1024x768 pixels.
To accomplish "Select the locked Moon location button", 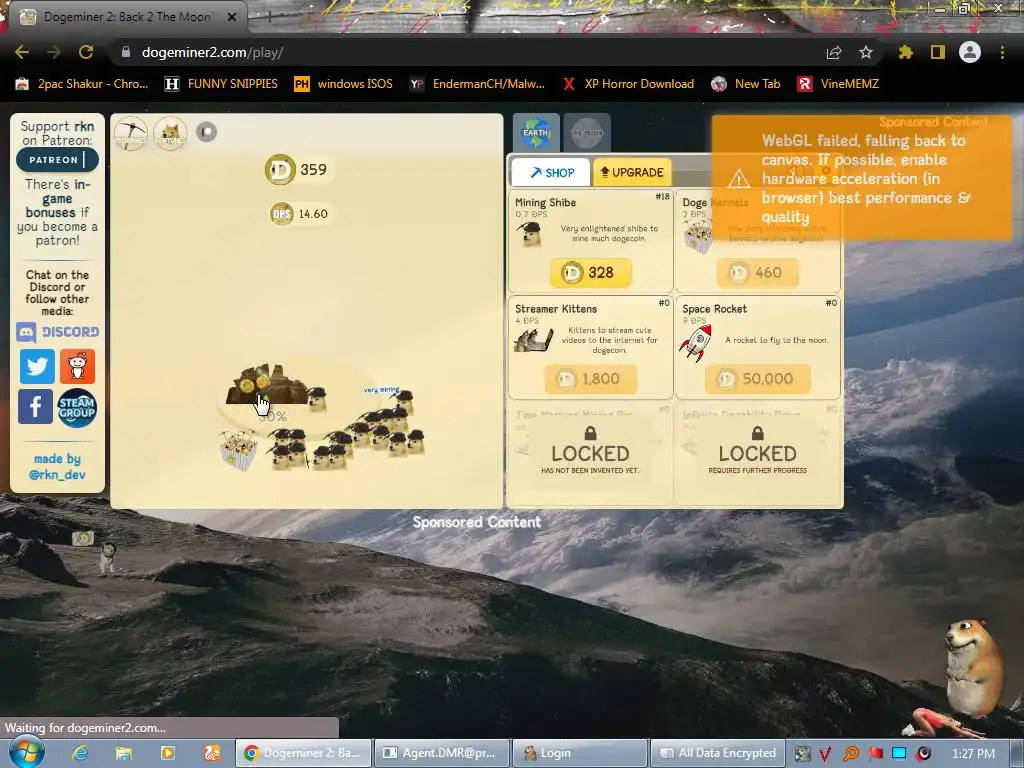I will [x=586, y=133].
